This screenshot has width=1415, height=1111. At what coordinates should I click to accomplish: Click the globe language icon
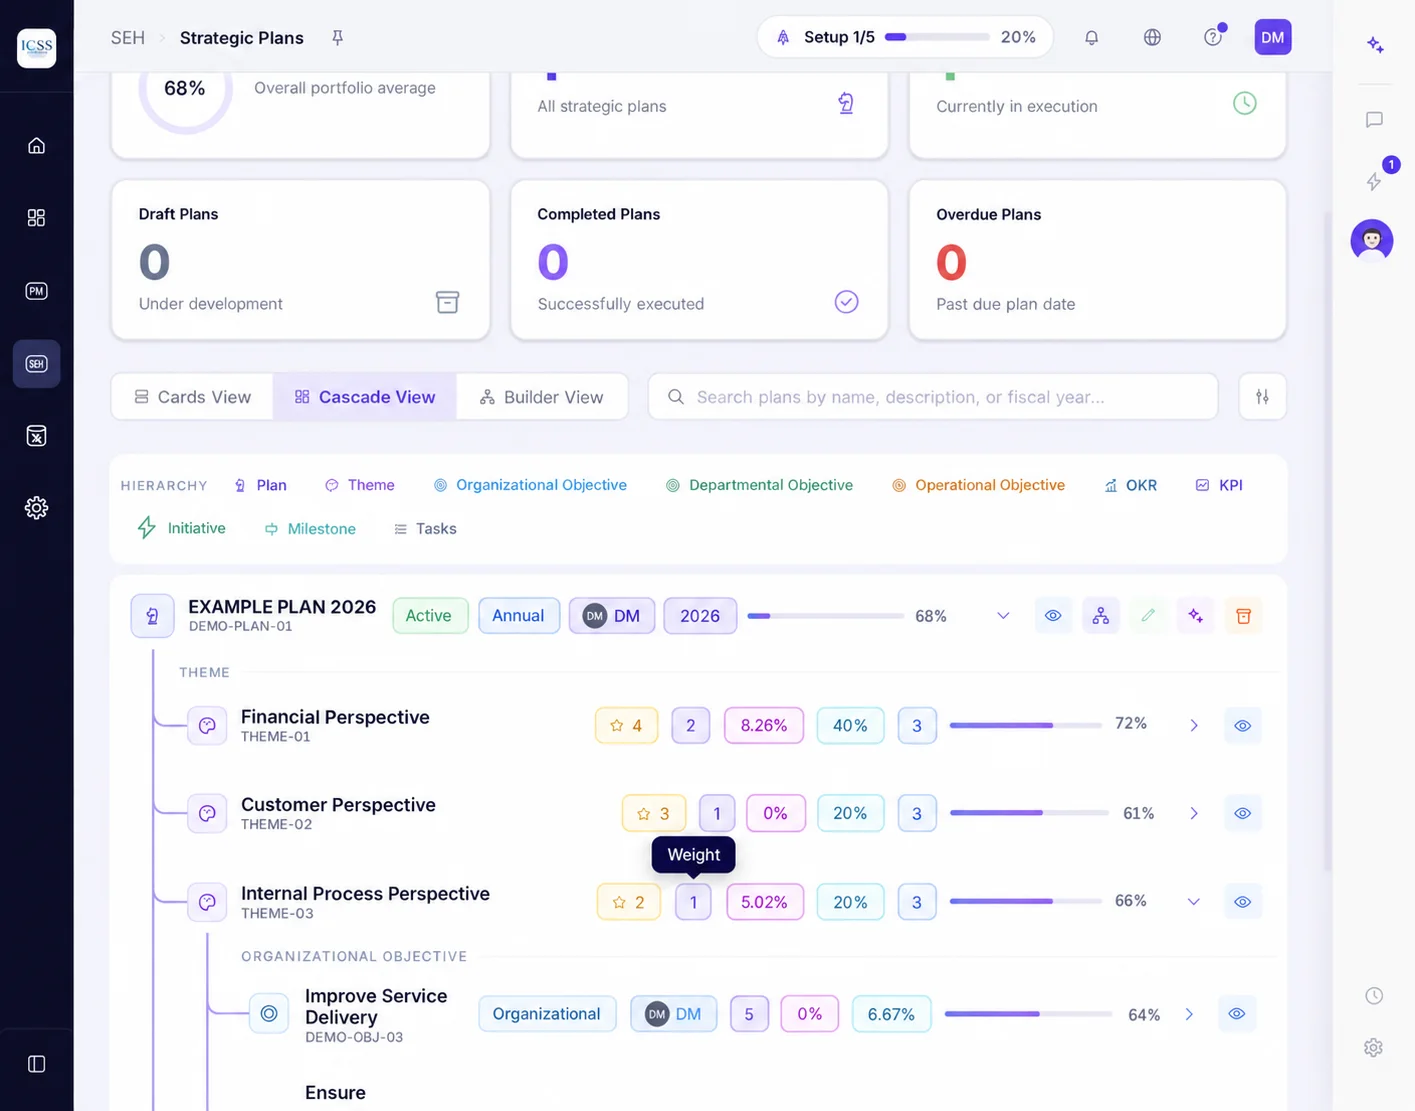click(x=1152, y=37)
